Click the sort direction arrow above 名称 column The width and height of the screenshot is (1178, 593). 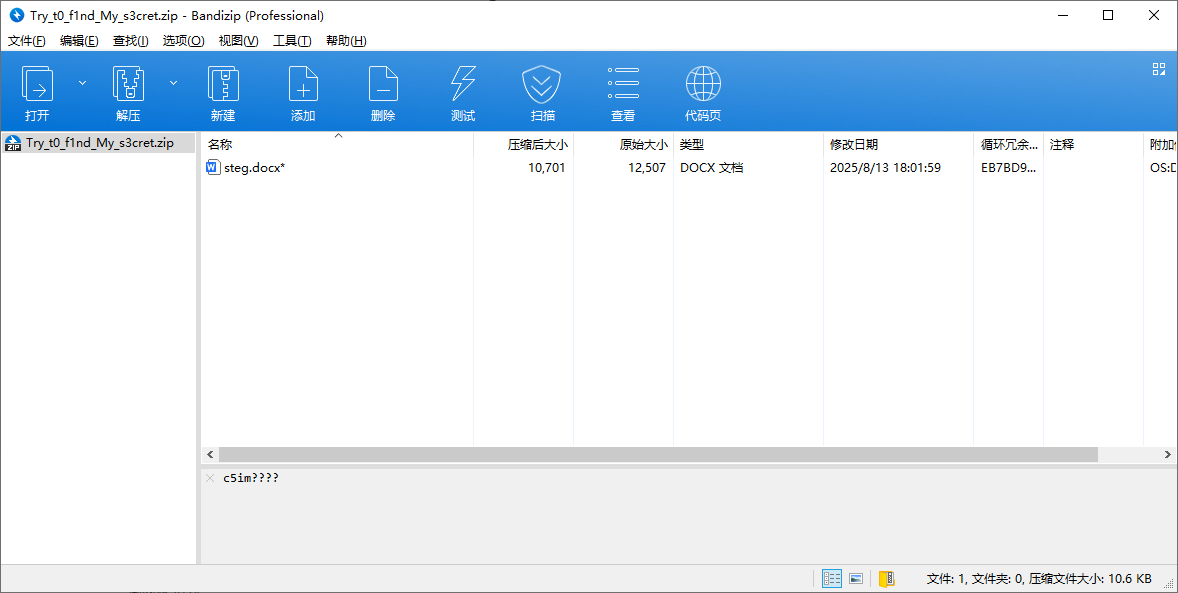coord(338,136)
